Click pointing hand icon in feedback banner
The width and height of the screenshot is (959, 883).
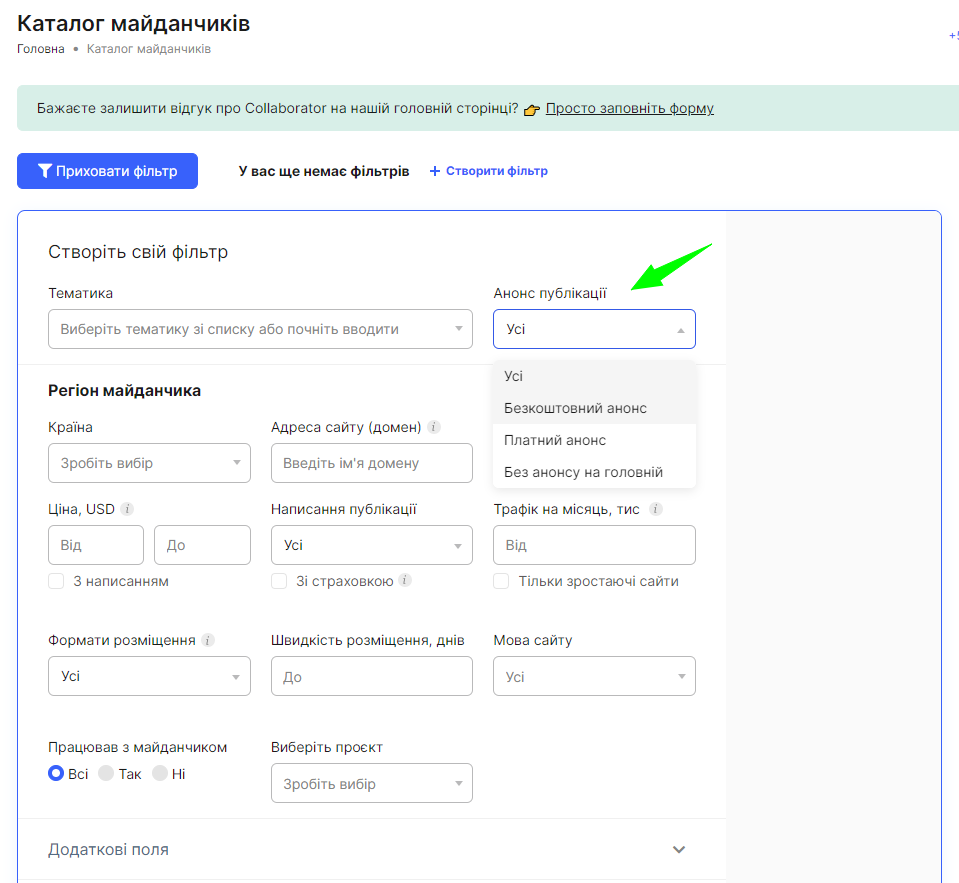point(531,109)
